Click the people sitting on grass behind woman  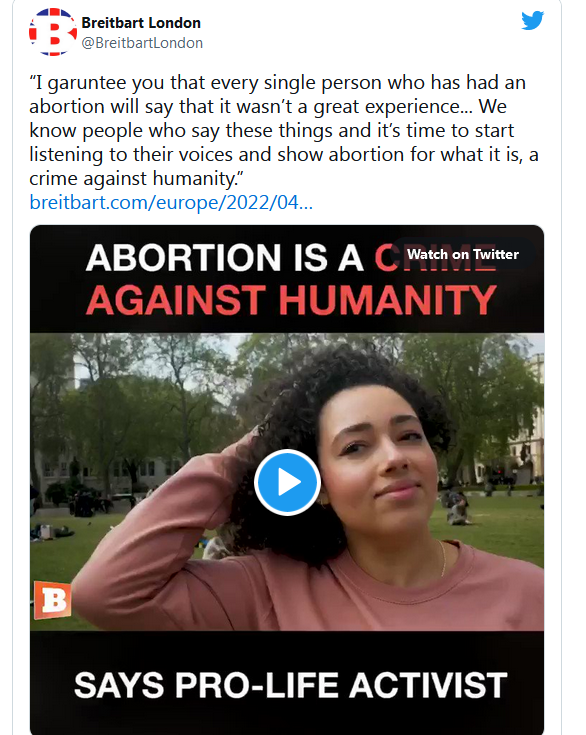point(457,506)
